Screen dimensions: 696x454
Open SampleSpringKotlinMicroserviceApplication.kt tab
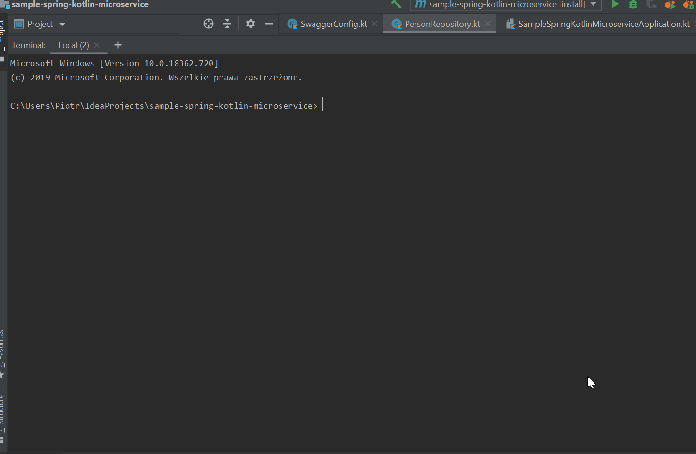(x=598, y=24)
